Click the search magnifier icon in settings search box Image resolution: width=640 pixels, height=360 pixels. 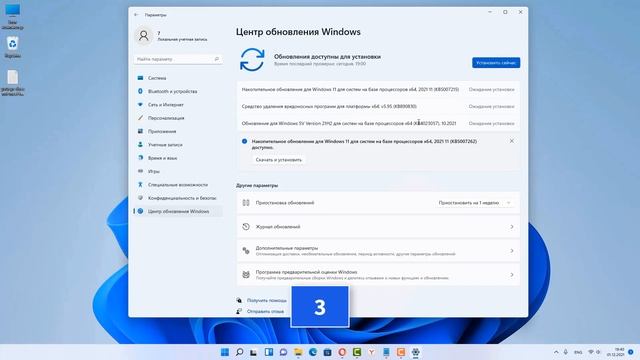217,59
